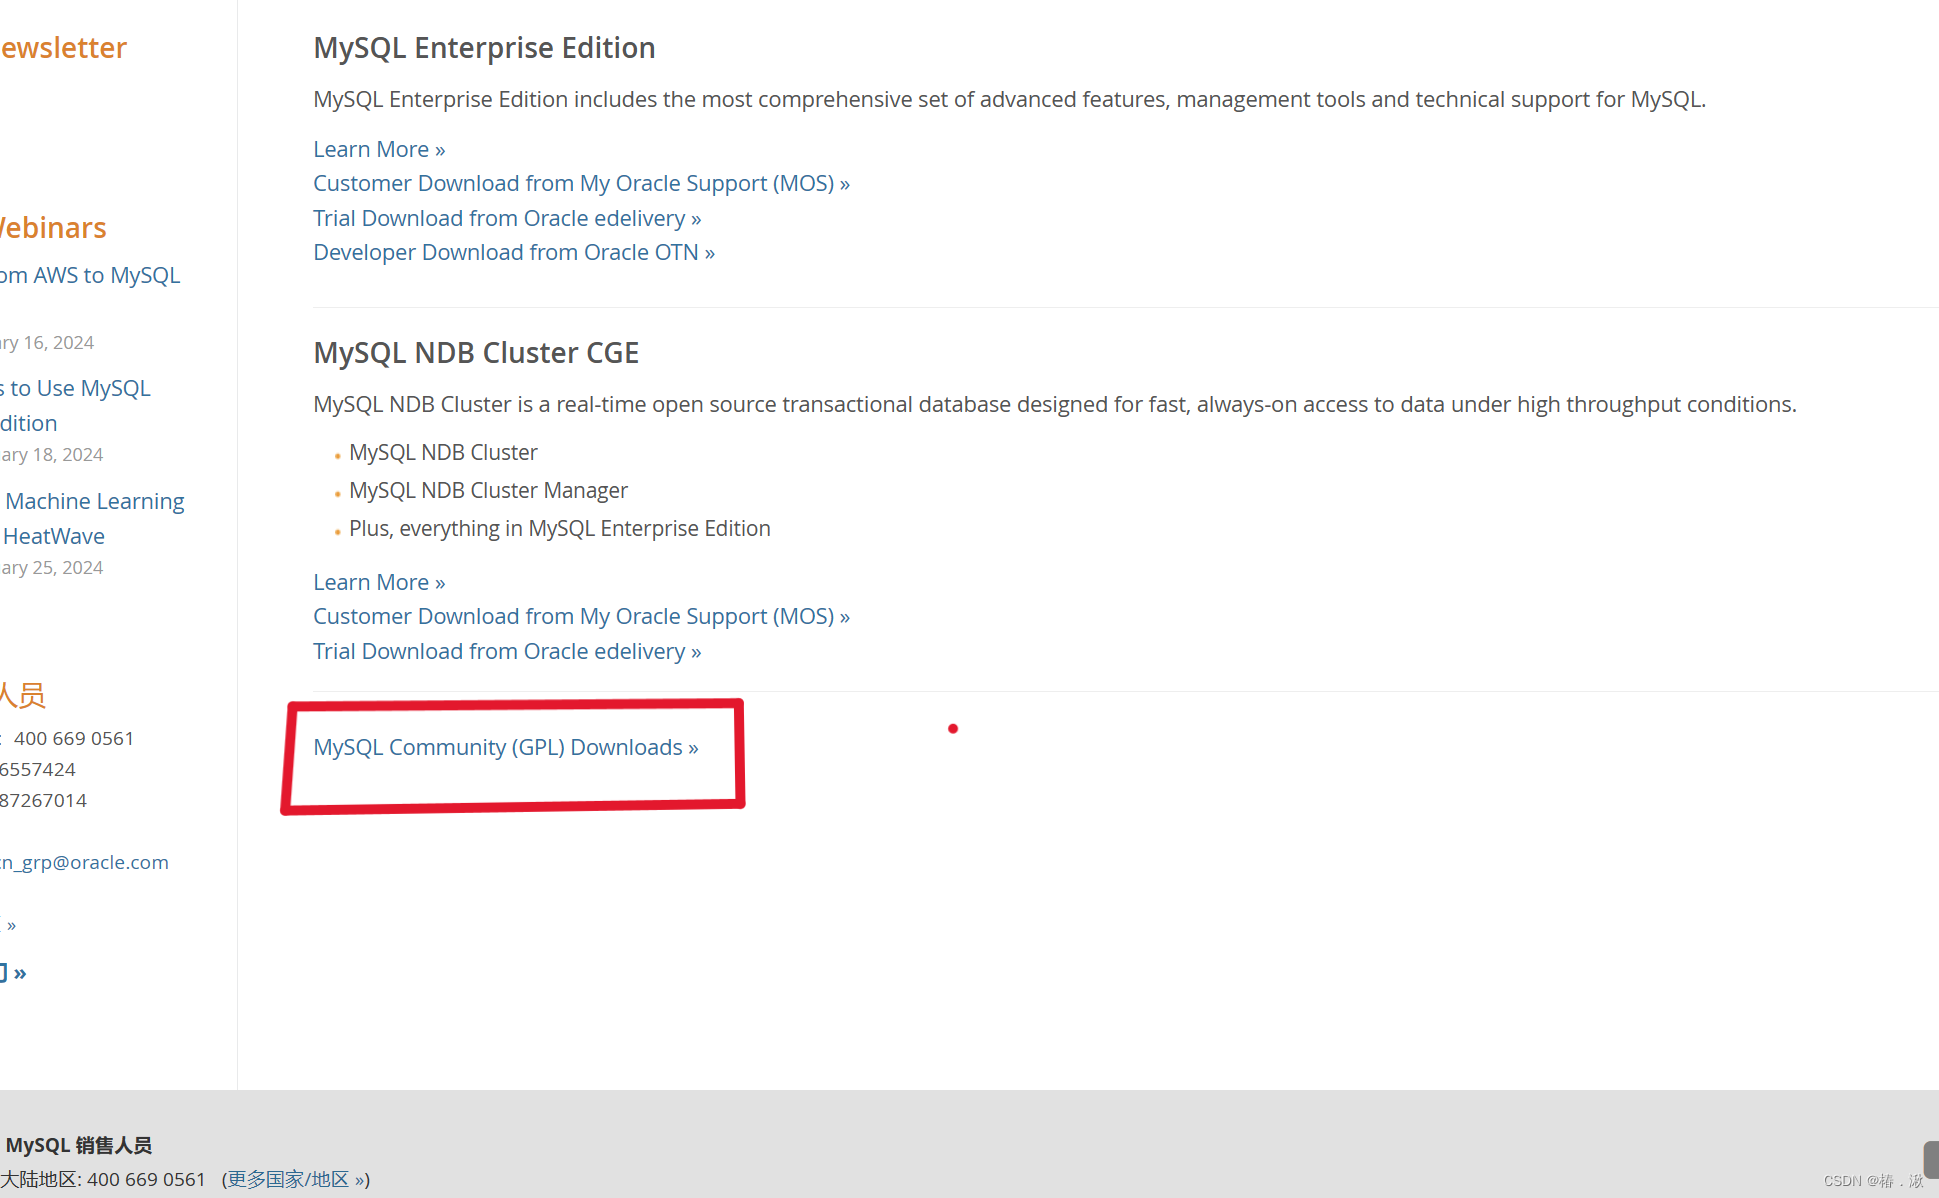The image size is (1939, 1198).
Task: Open the oracle.com email contact link
Action: pyautogui.click(x=84, y=861)
